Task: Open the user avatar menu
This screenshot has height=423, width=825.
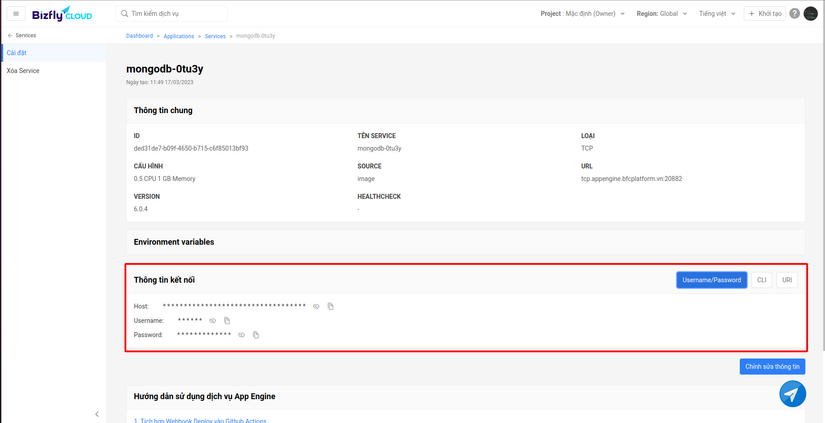Action: [x=810, y=14]
